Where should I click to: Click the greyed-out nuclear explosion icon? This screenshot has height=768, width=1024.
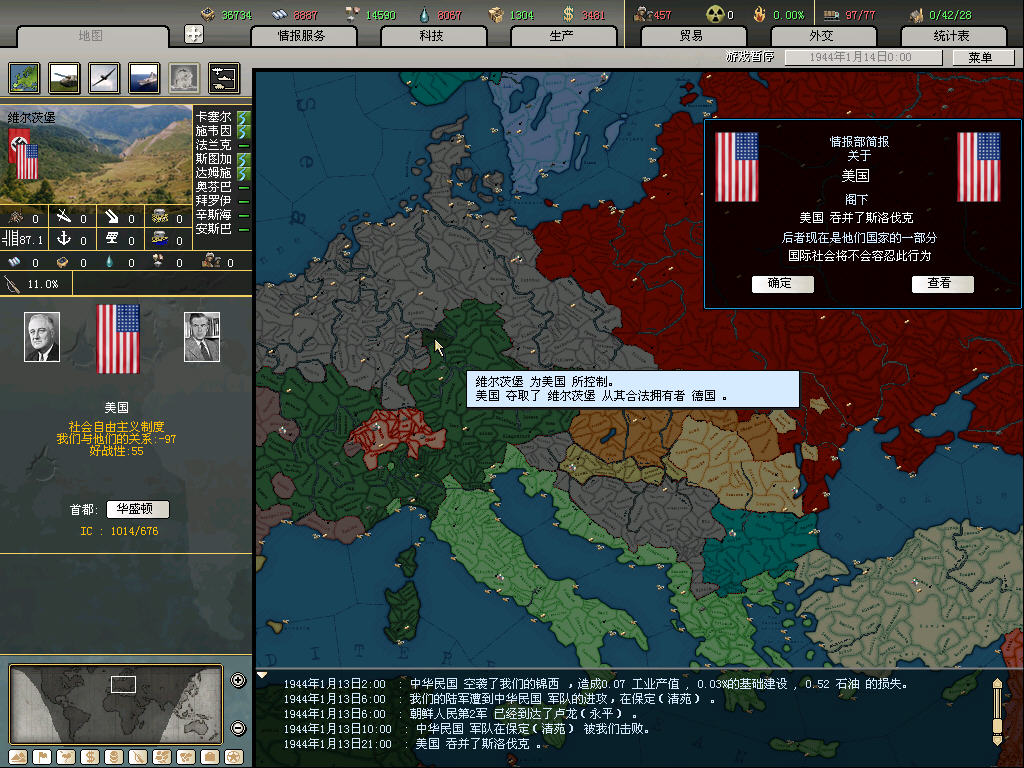point(184,78)
